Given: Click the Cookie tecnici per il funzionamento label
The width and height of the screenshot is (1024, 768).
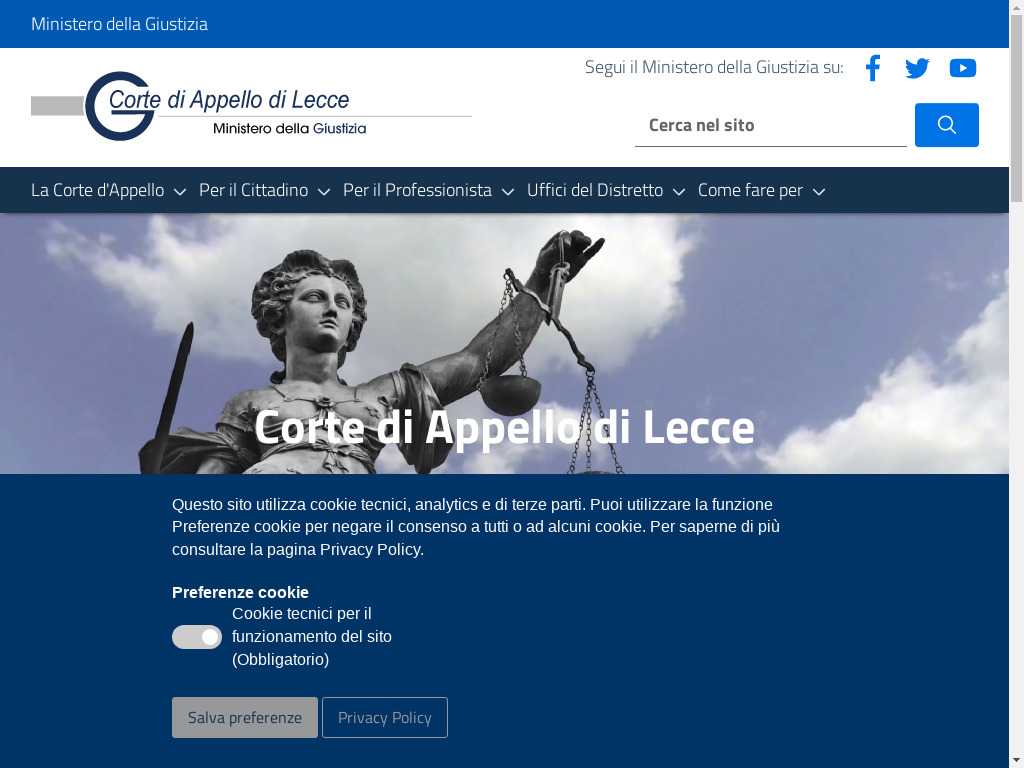Looking at the screenshot, I should (x=312, y=637).
